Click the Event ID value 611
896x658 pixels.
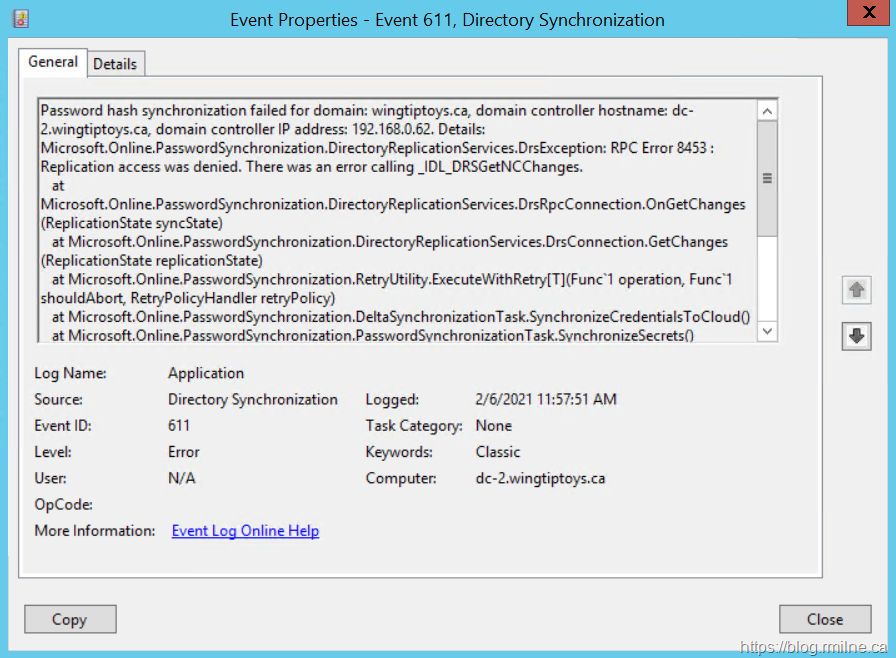click(x=179, y=425)
